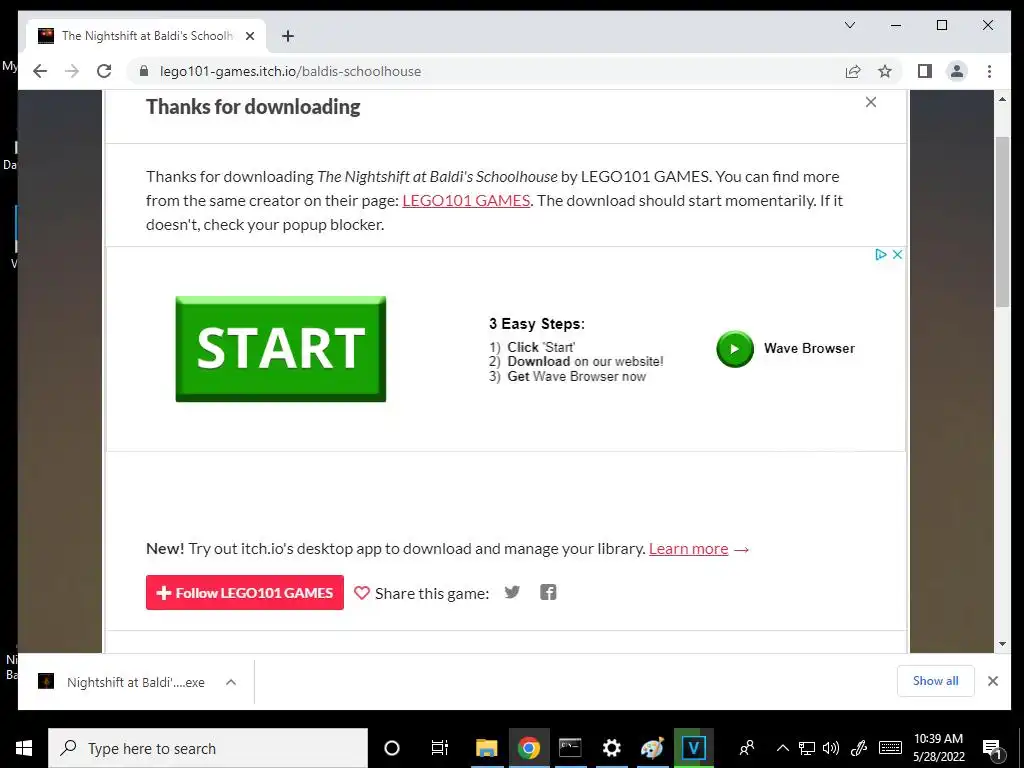Minimize the Chrome window

coord(896,25)
